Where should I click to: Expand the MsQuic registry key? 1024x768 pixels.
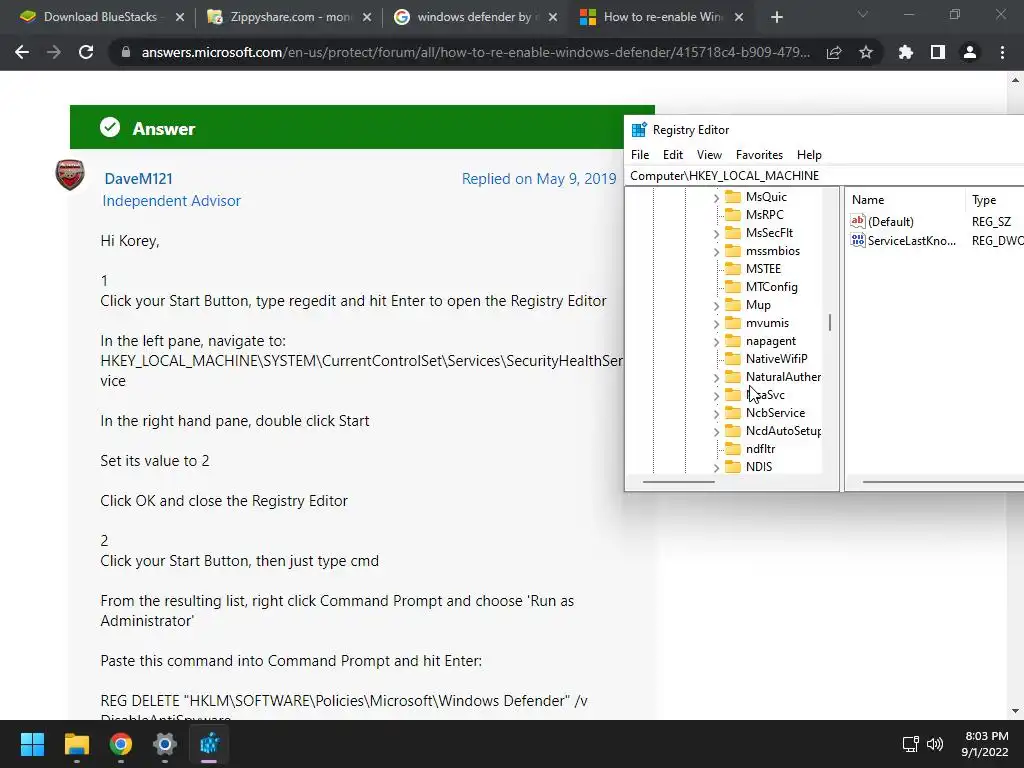716,197
